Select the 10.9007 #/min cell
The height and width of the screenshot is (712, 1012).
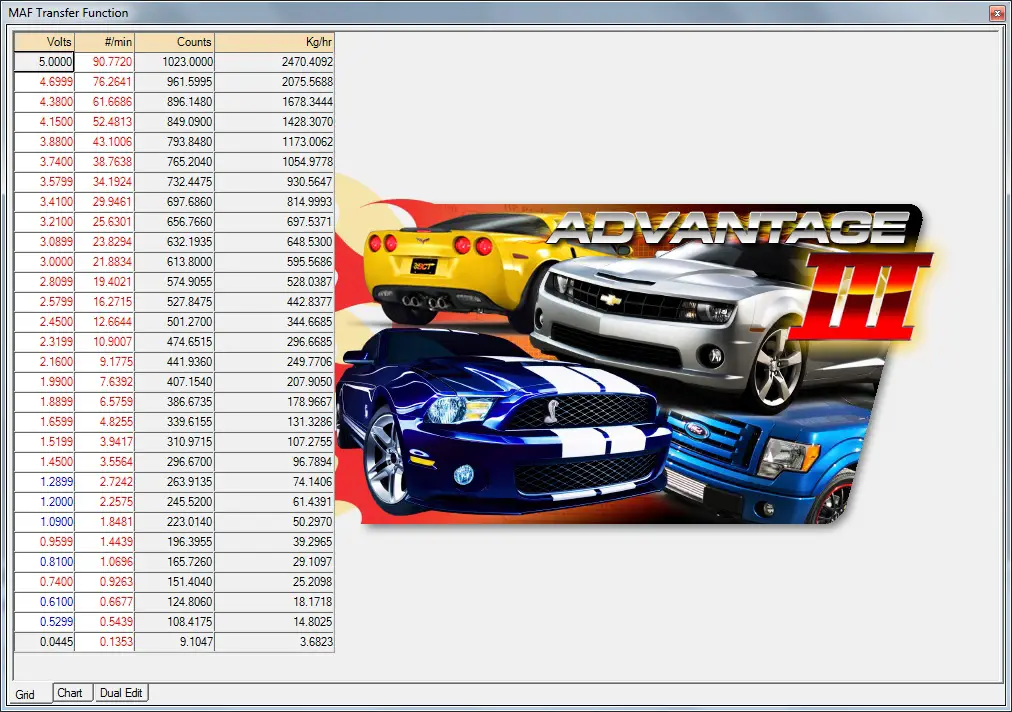[x=105, y=342]
